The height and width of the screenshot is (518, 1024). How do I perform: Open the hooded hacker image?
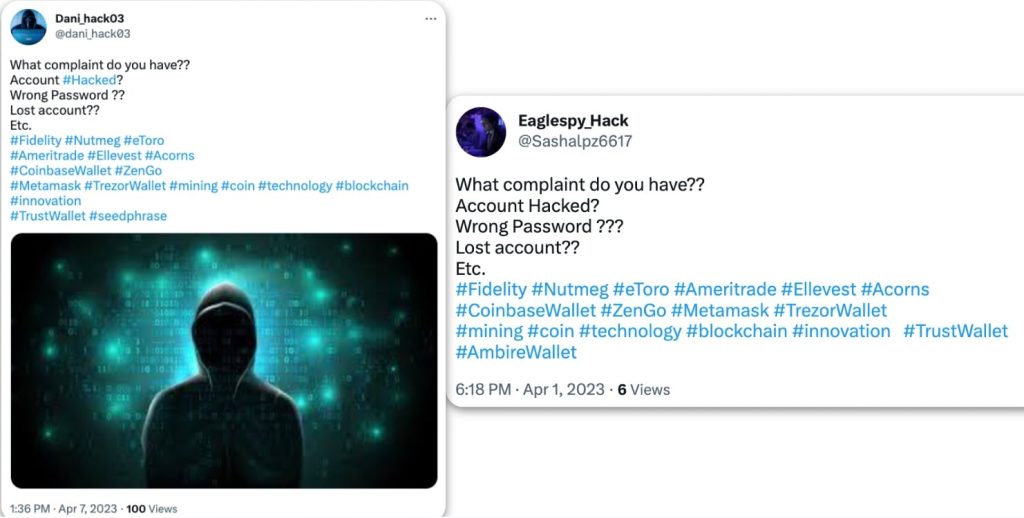224,360
